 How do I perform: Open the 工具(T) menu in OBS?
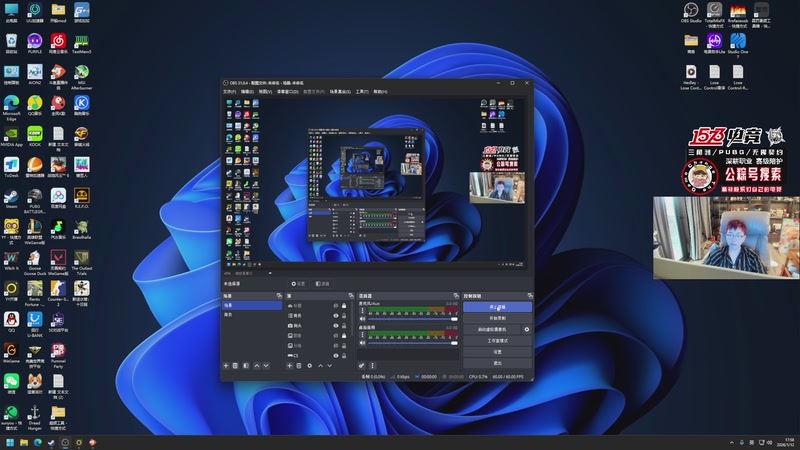362,92
